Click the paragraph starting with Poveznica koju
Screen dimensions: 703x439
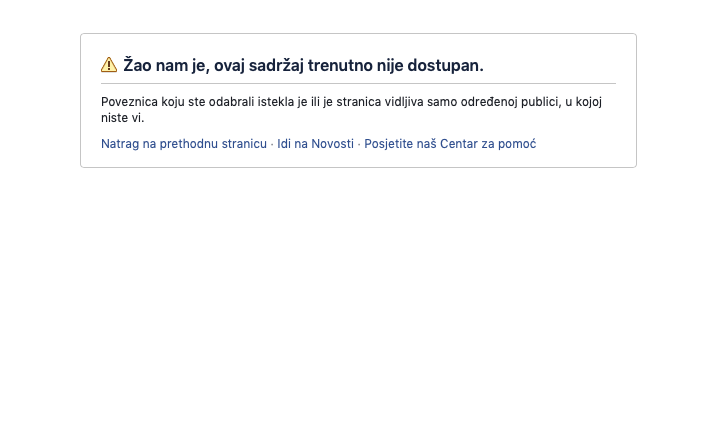pyautogui.click(x=352, y=110)
